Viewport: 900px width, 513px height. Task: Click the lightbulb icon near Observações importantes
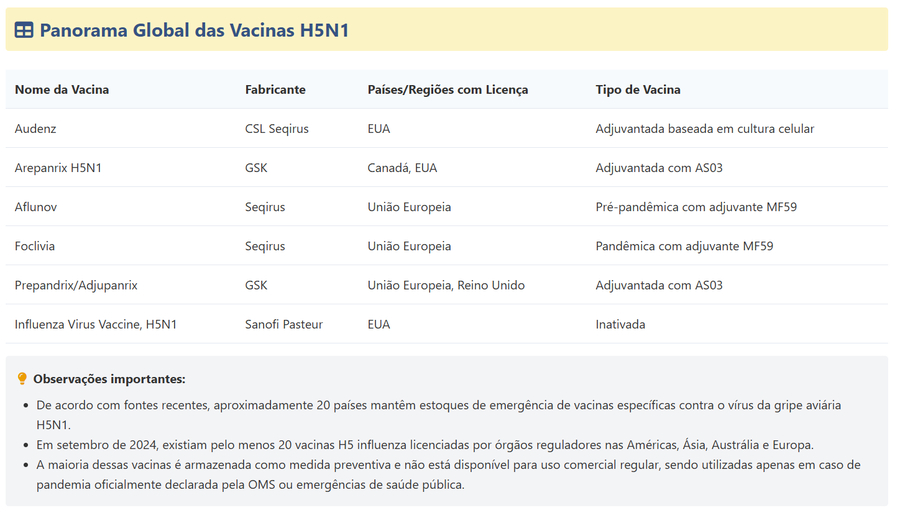click(22, 379)
